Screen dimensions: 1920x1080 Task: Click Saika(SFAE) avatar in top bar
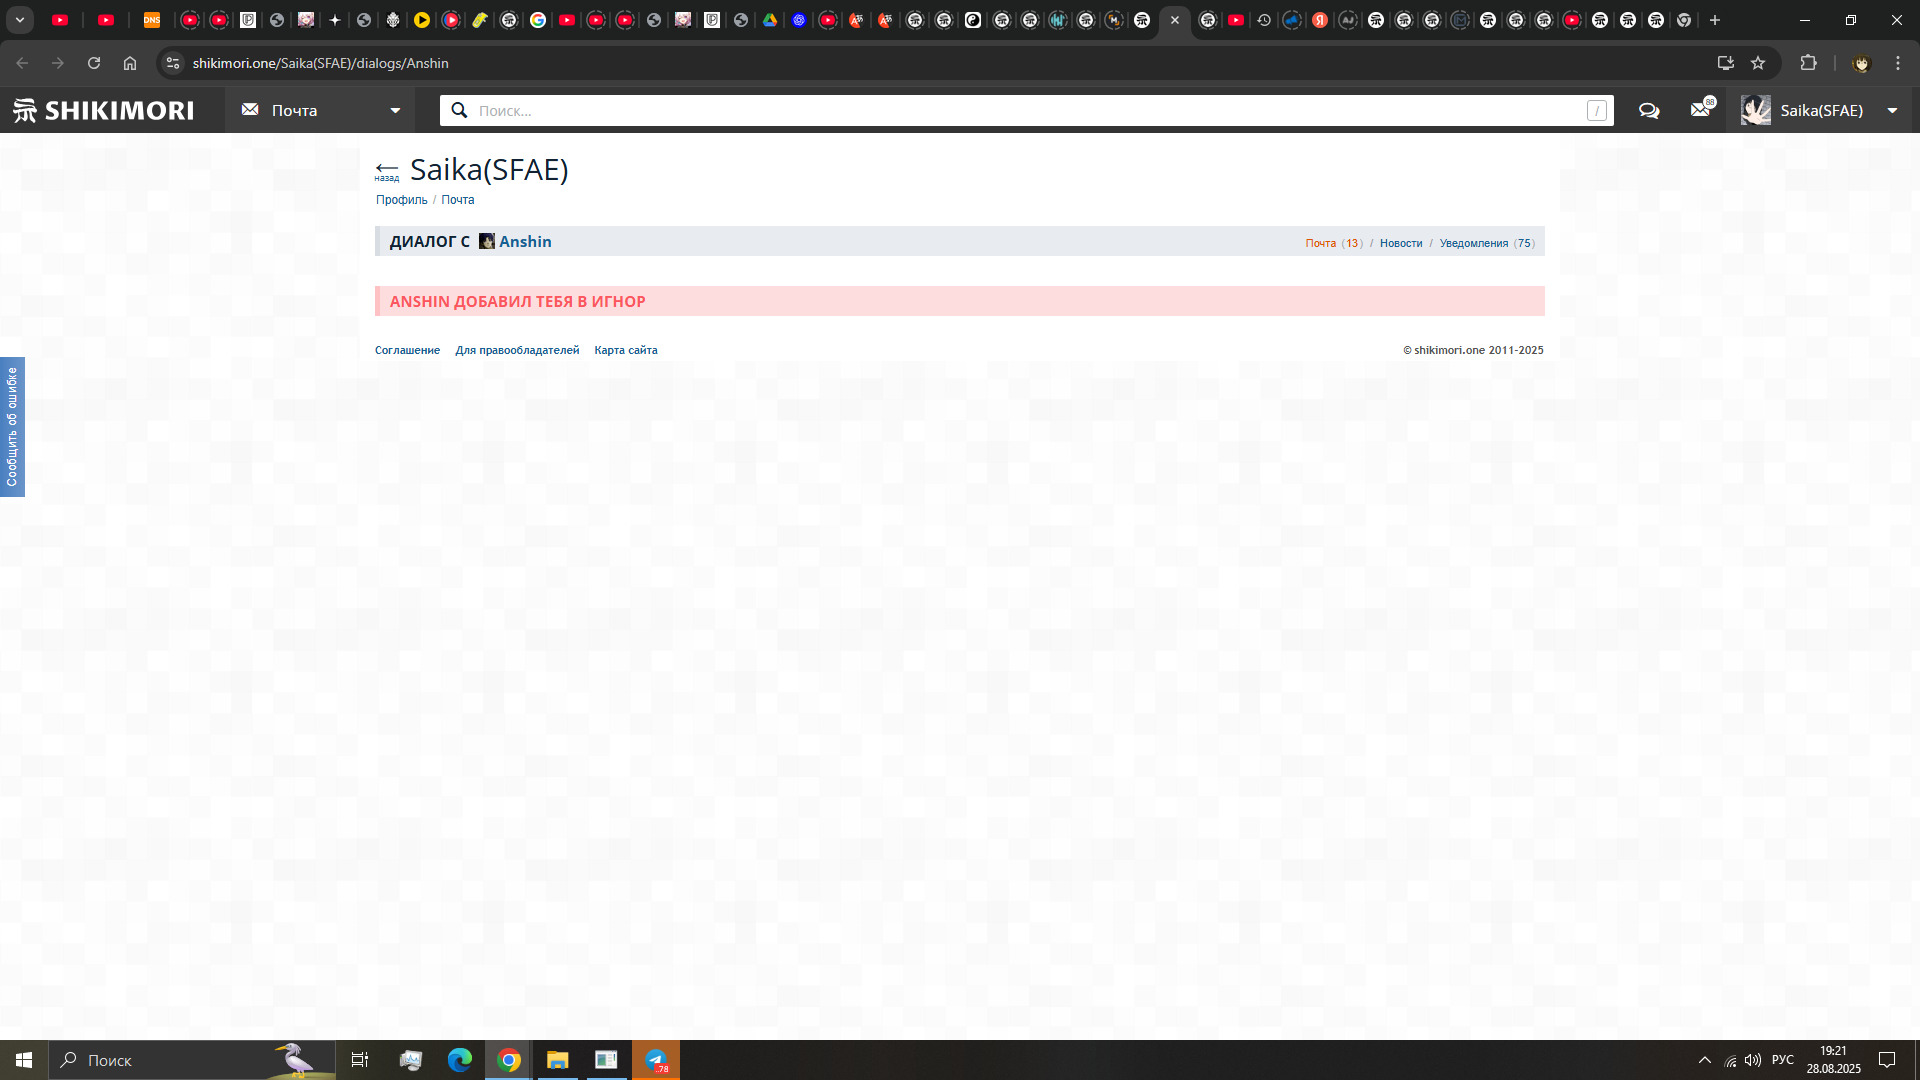[x=1755, y=110]
